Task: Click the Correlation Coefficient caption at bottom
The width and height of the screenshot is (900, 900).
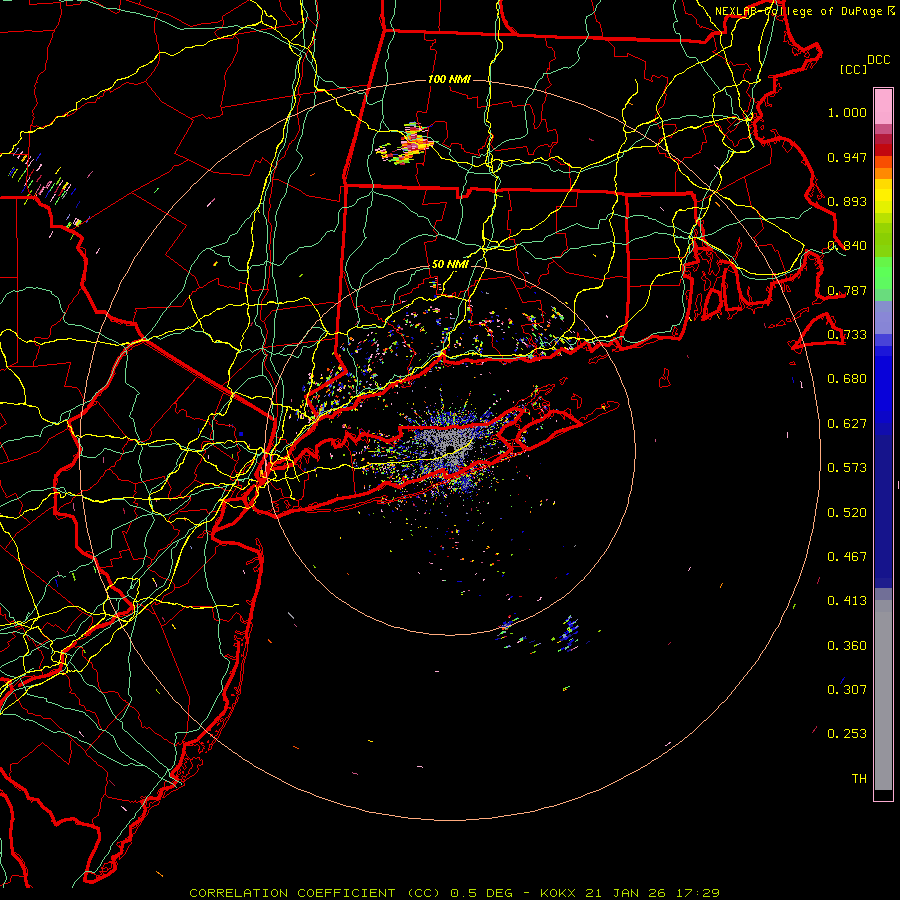Action: (454, 893)
